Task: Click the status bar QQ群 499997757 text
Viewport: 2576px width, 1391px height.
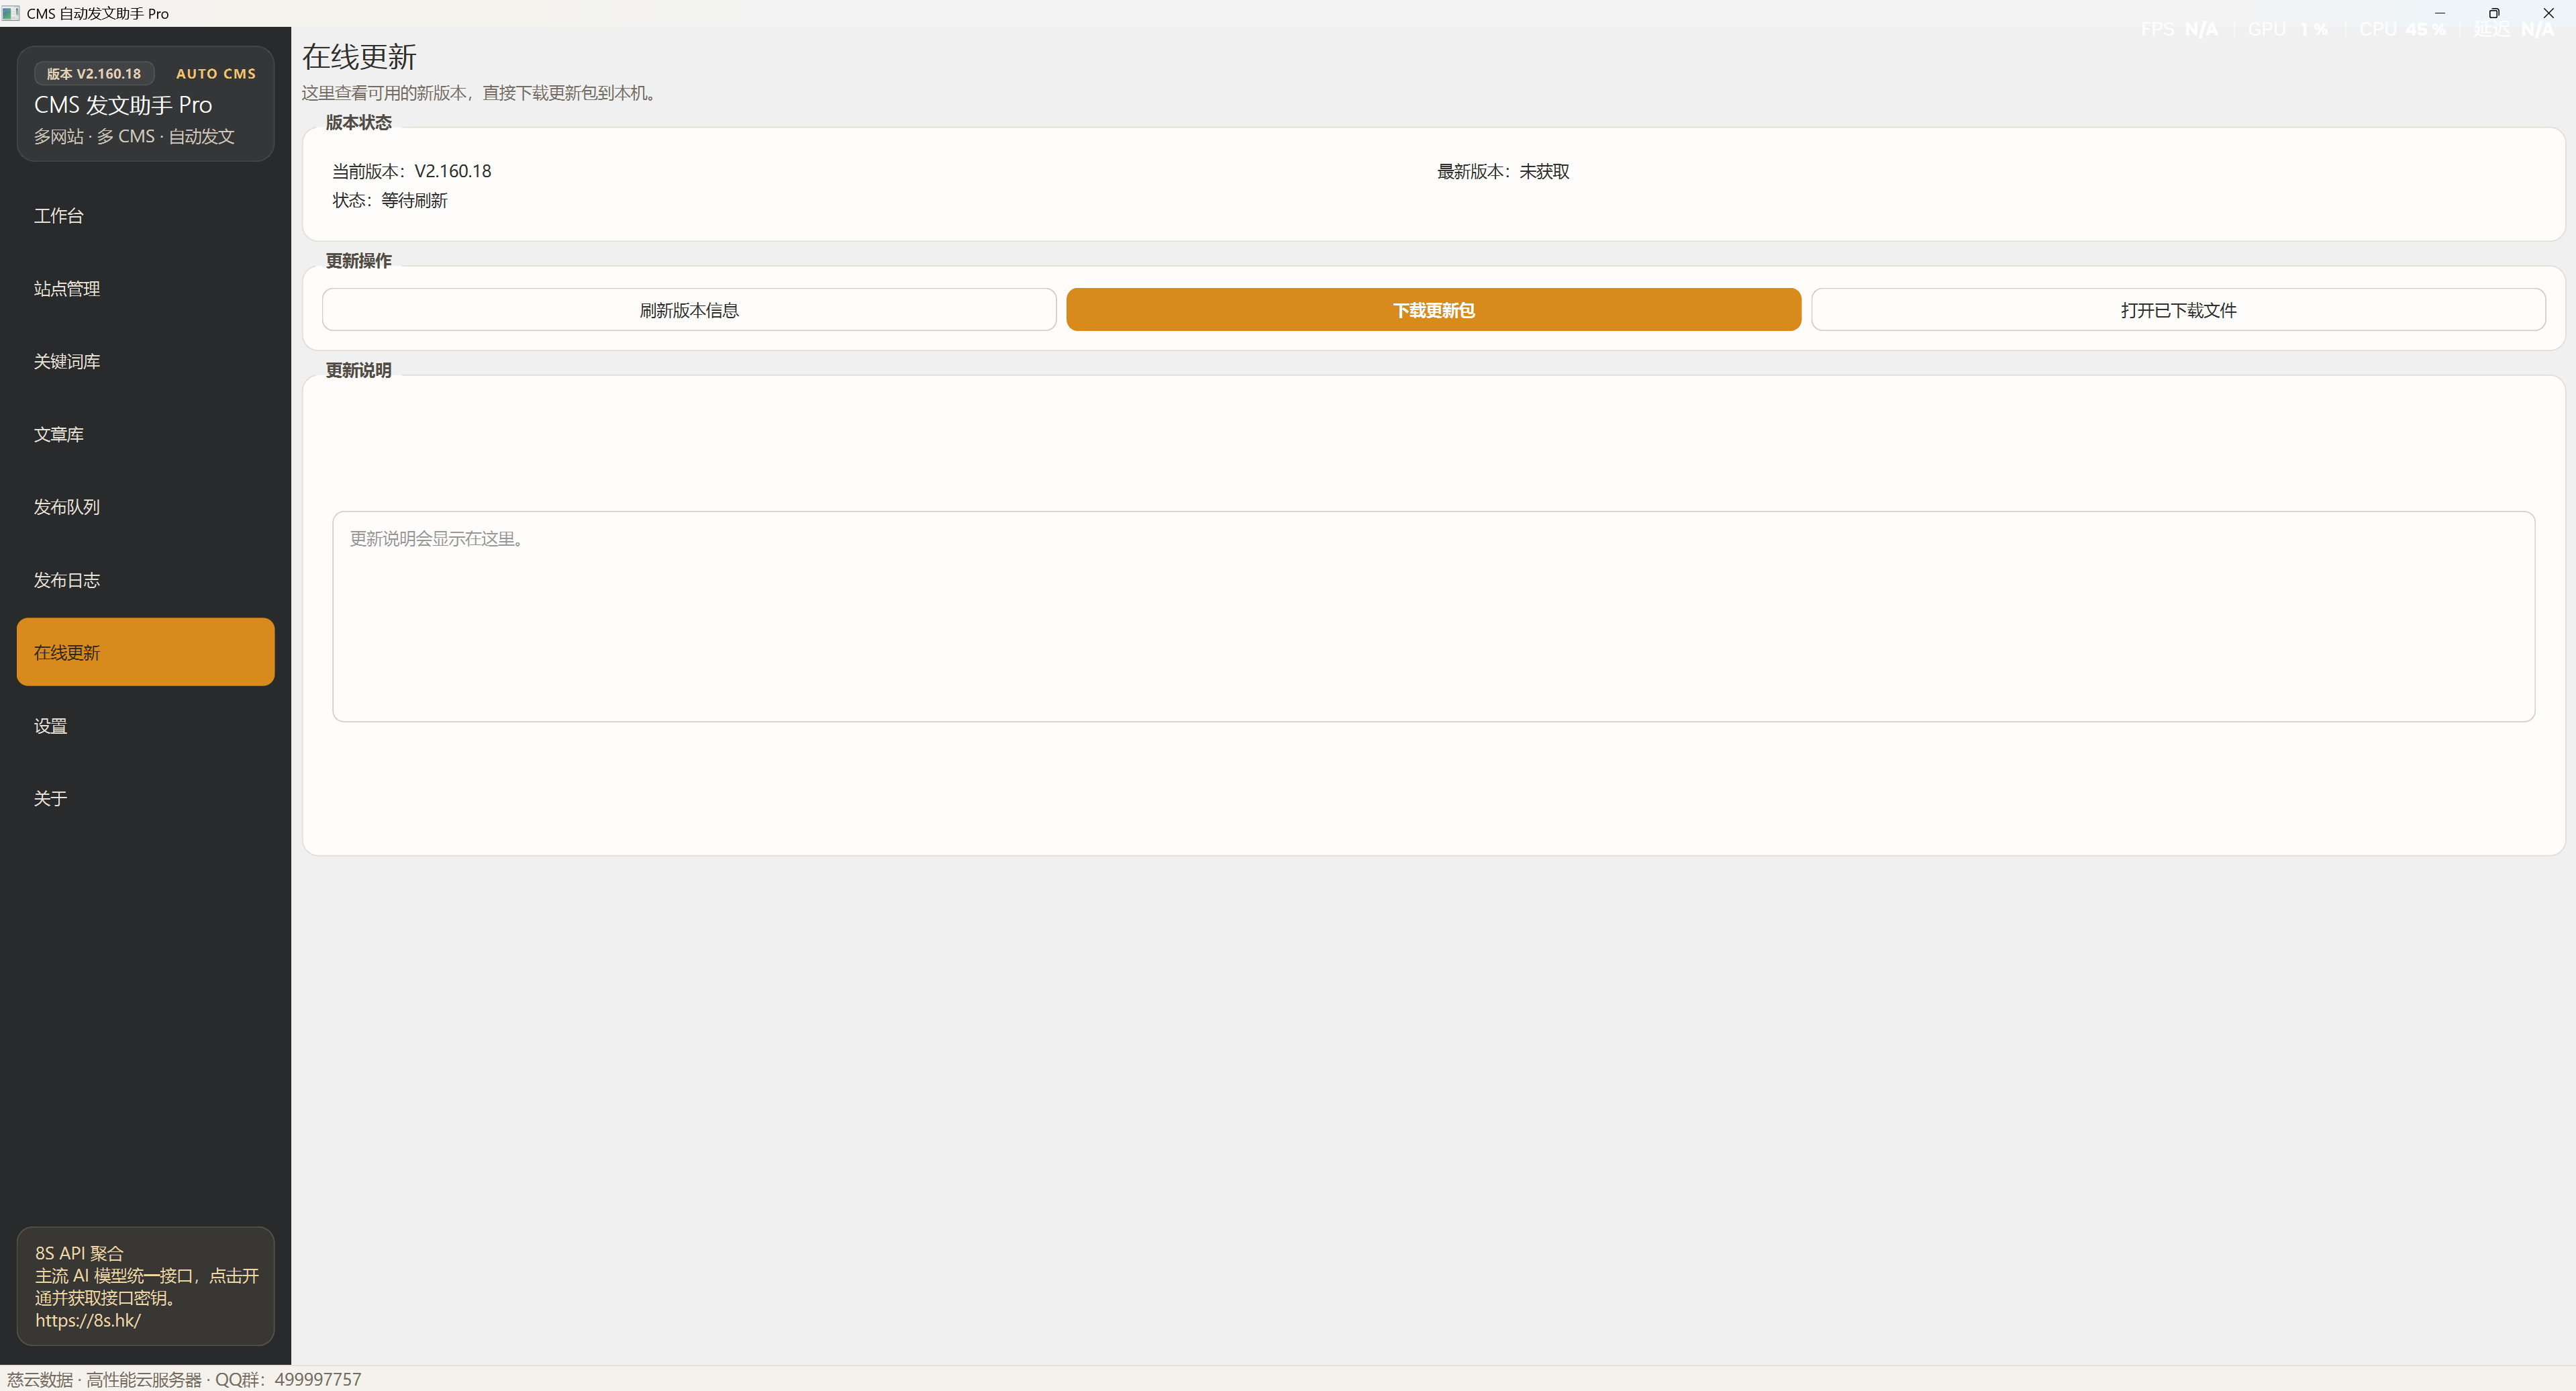Action: click(x=288, y=1379)
